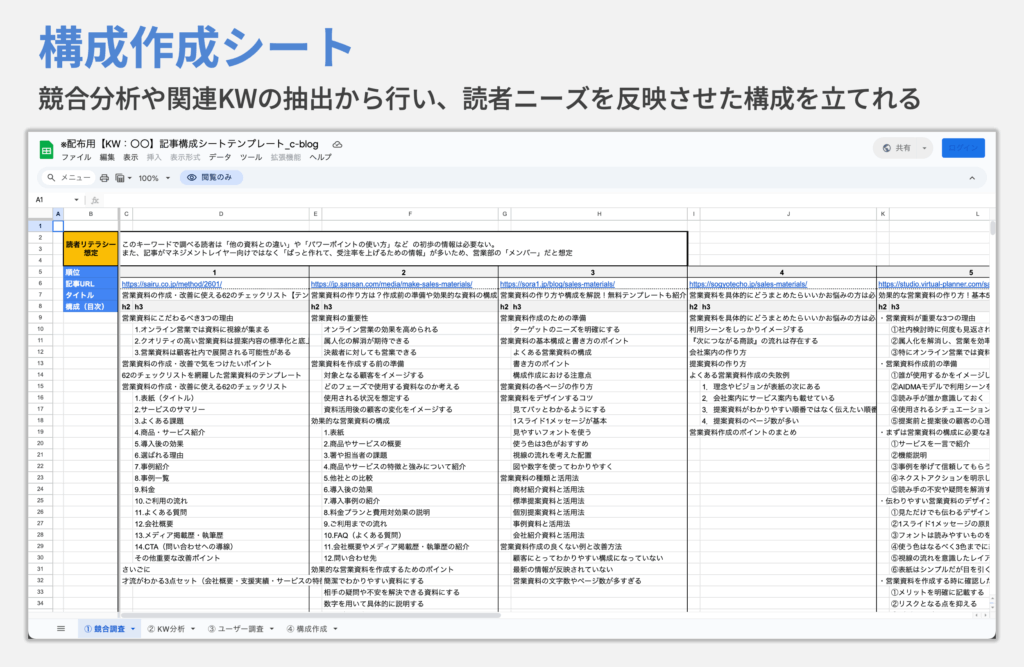Open the A1 name box dropdown
This screenshot has width=1024, height=667.
point(76,200)
